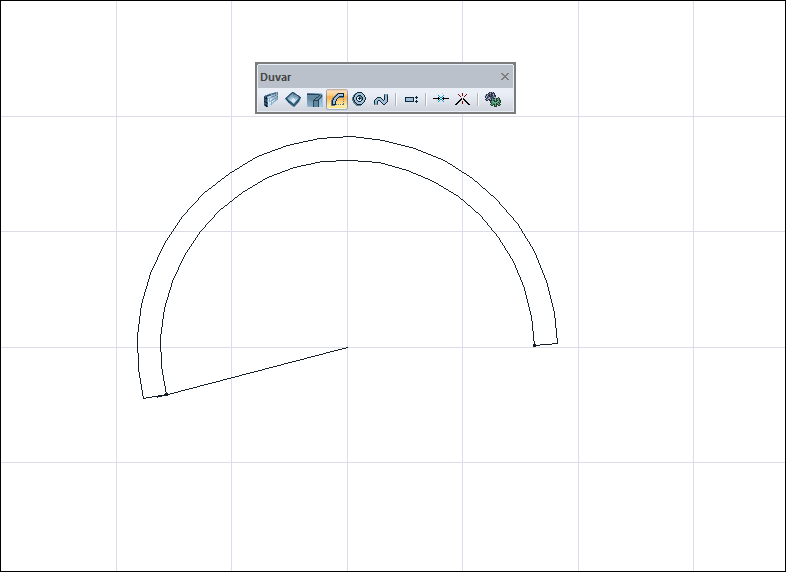Click the left end cap of the wall
Viewport: 786px width, 572px height.
pos(154,396)
